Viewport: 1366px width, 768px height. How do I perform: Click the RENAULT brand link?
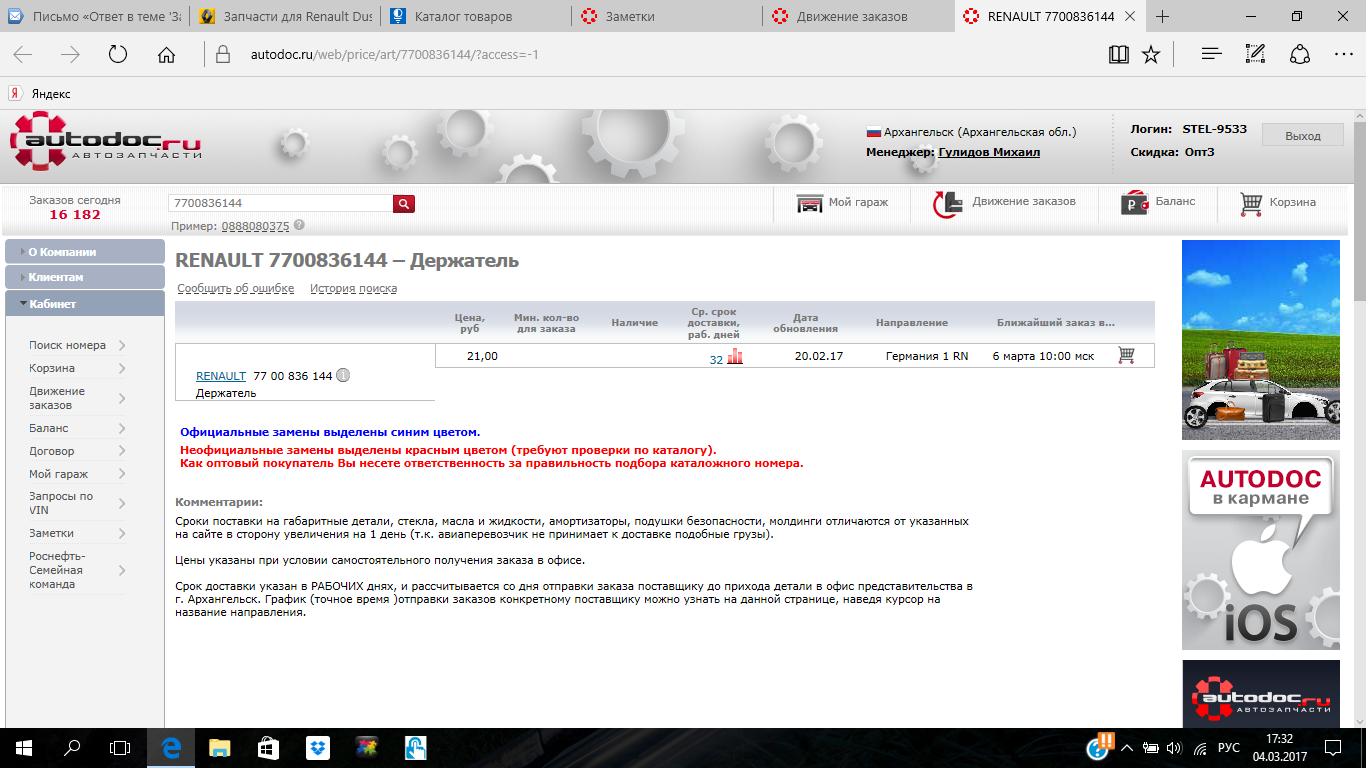221,376
